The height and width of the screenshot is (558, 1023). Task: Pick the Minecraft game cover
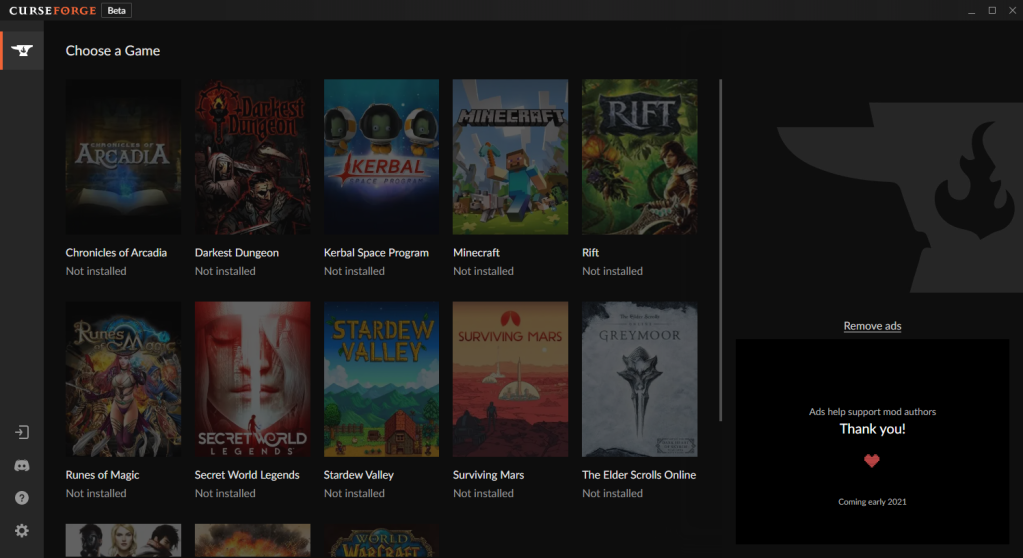(x=510, y=157)
